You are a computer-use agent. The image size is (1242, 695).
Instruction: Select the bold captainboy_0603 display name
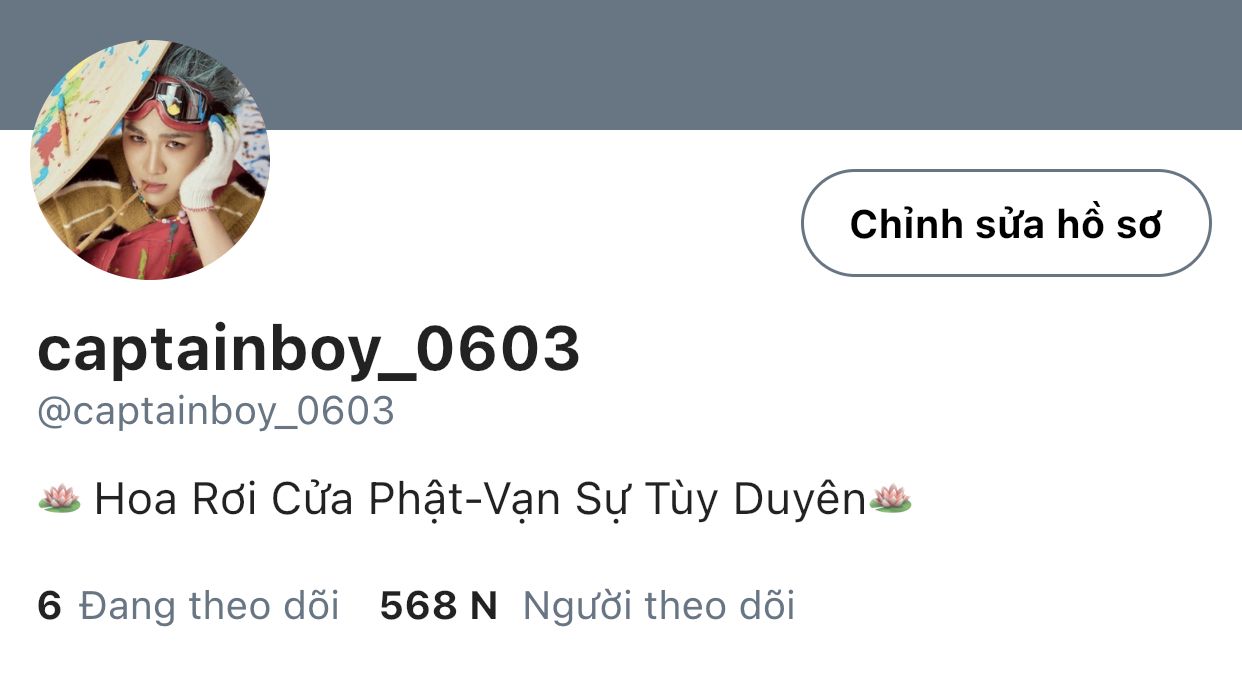pyautogui.click(x=308, y=350)
